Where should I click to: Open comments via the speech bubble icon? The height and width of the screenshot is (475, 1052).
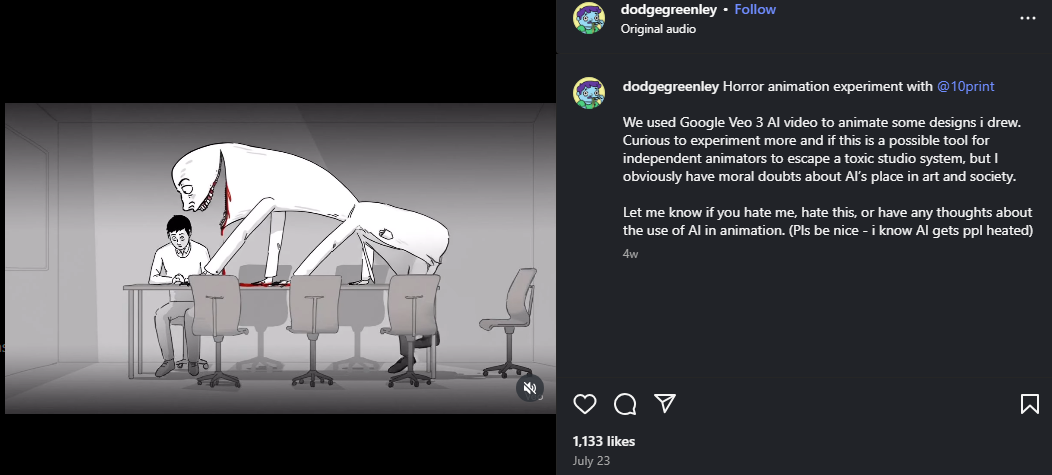[625, 404]
